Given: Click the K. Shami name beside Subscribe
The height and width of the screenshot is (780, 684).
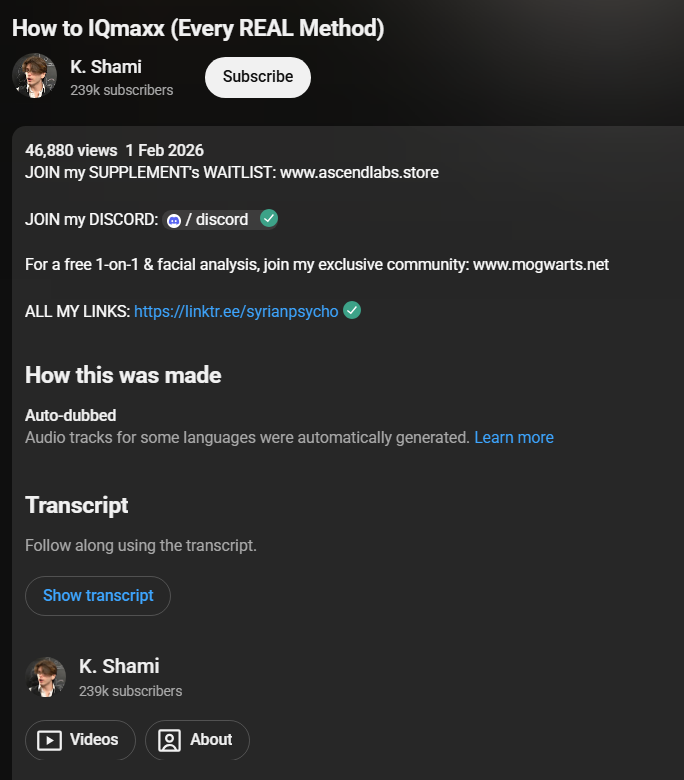Looking at the screenshot, I should click(106, 67).
